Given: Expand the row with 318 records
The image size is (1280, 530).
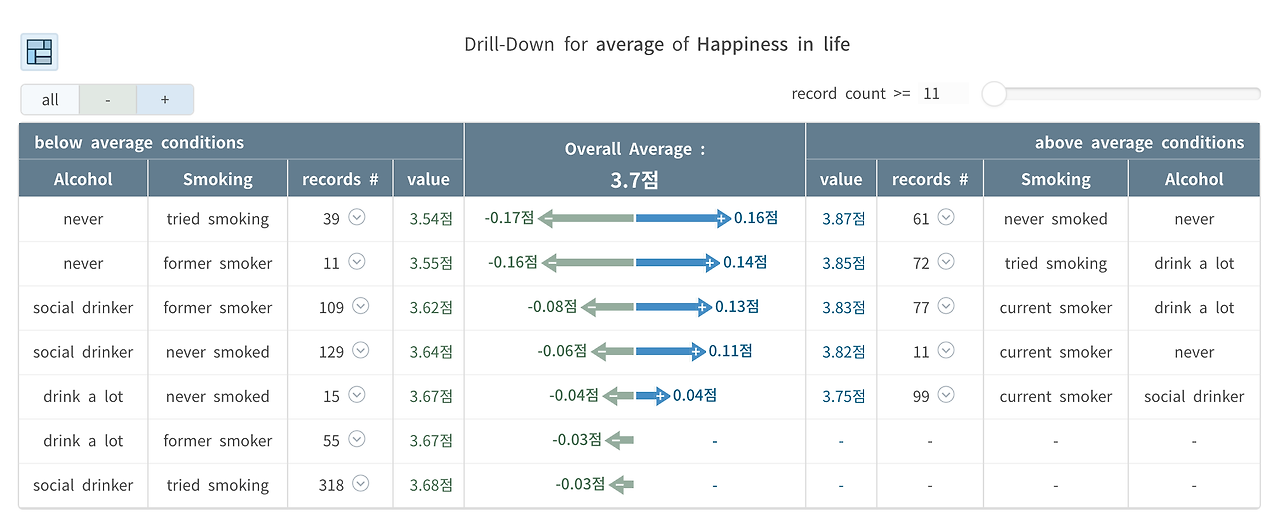Looking at the screenshot, I should pos(361,483).
